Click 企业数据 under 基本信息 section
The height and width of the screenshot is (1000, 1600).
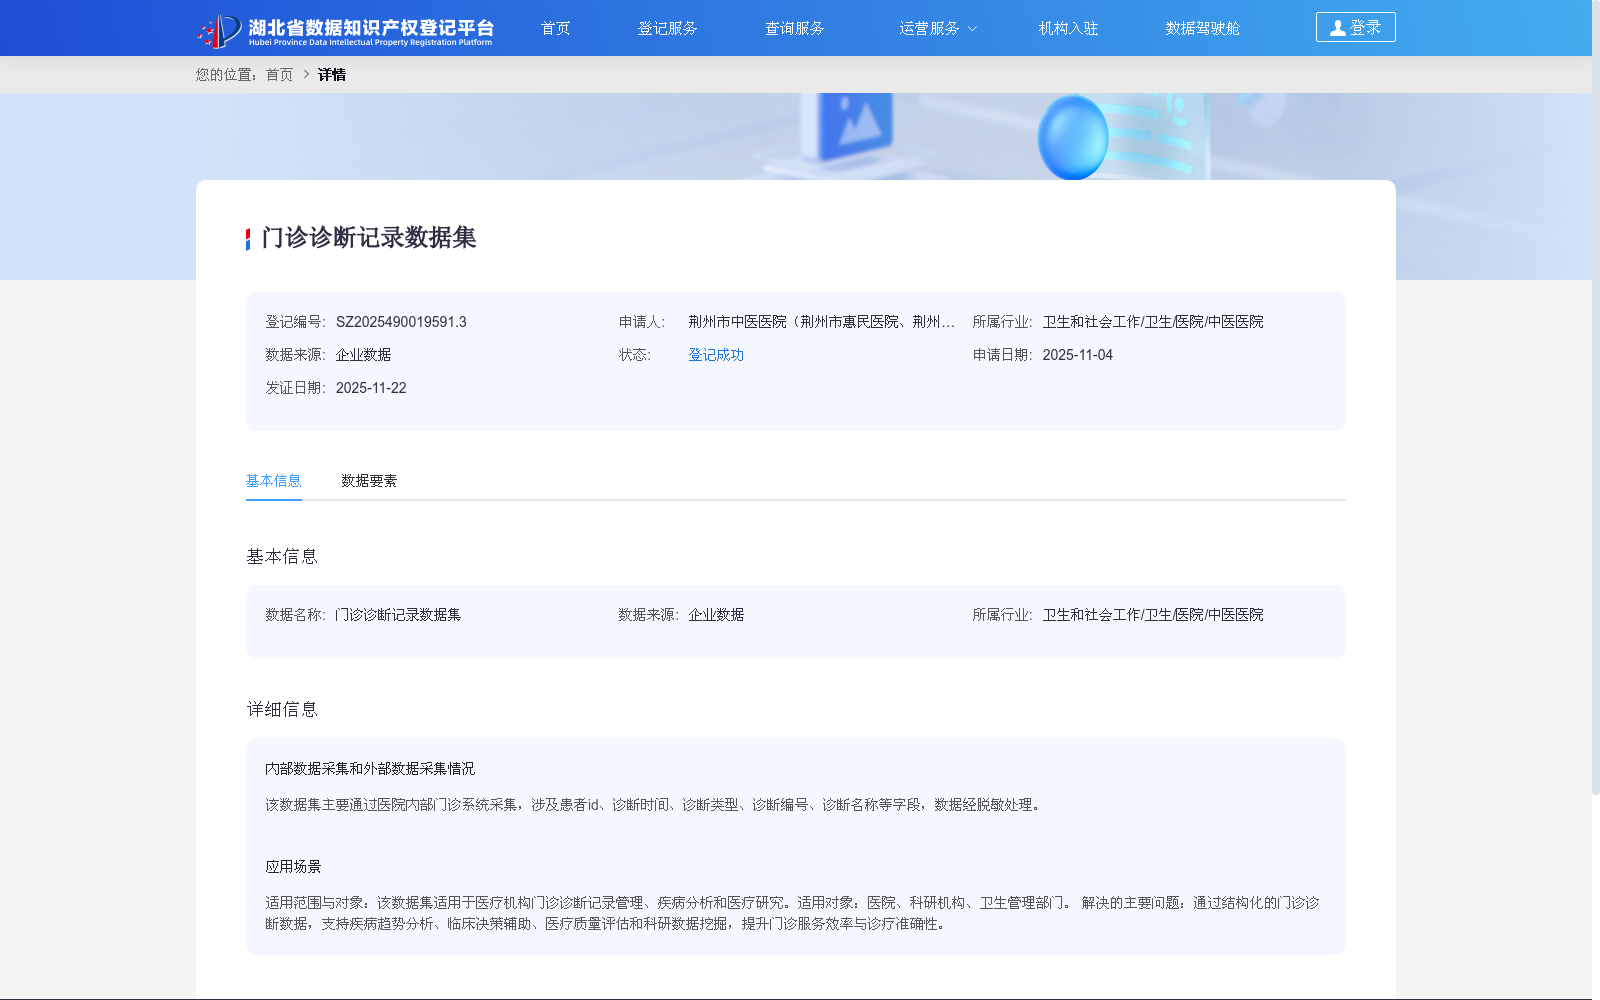pos(716,615)
